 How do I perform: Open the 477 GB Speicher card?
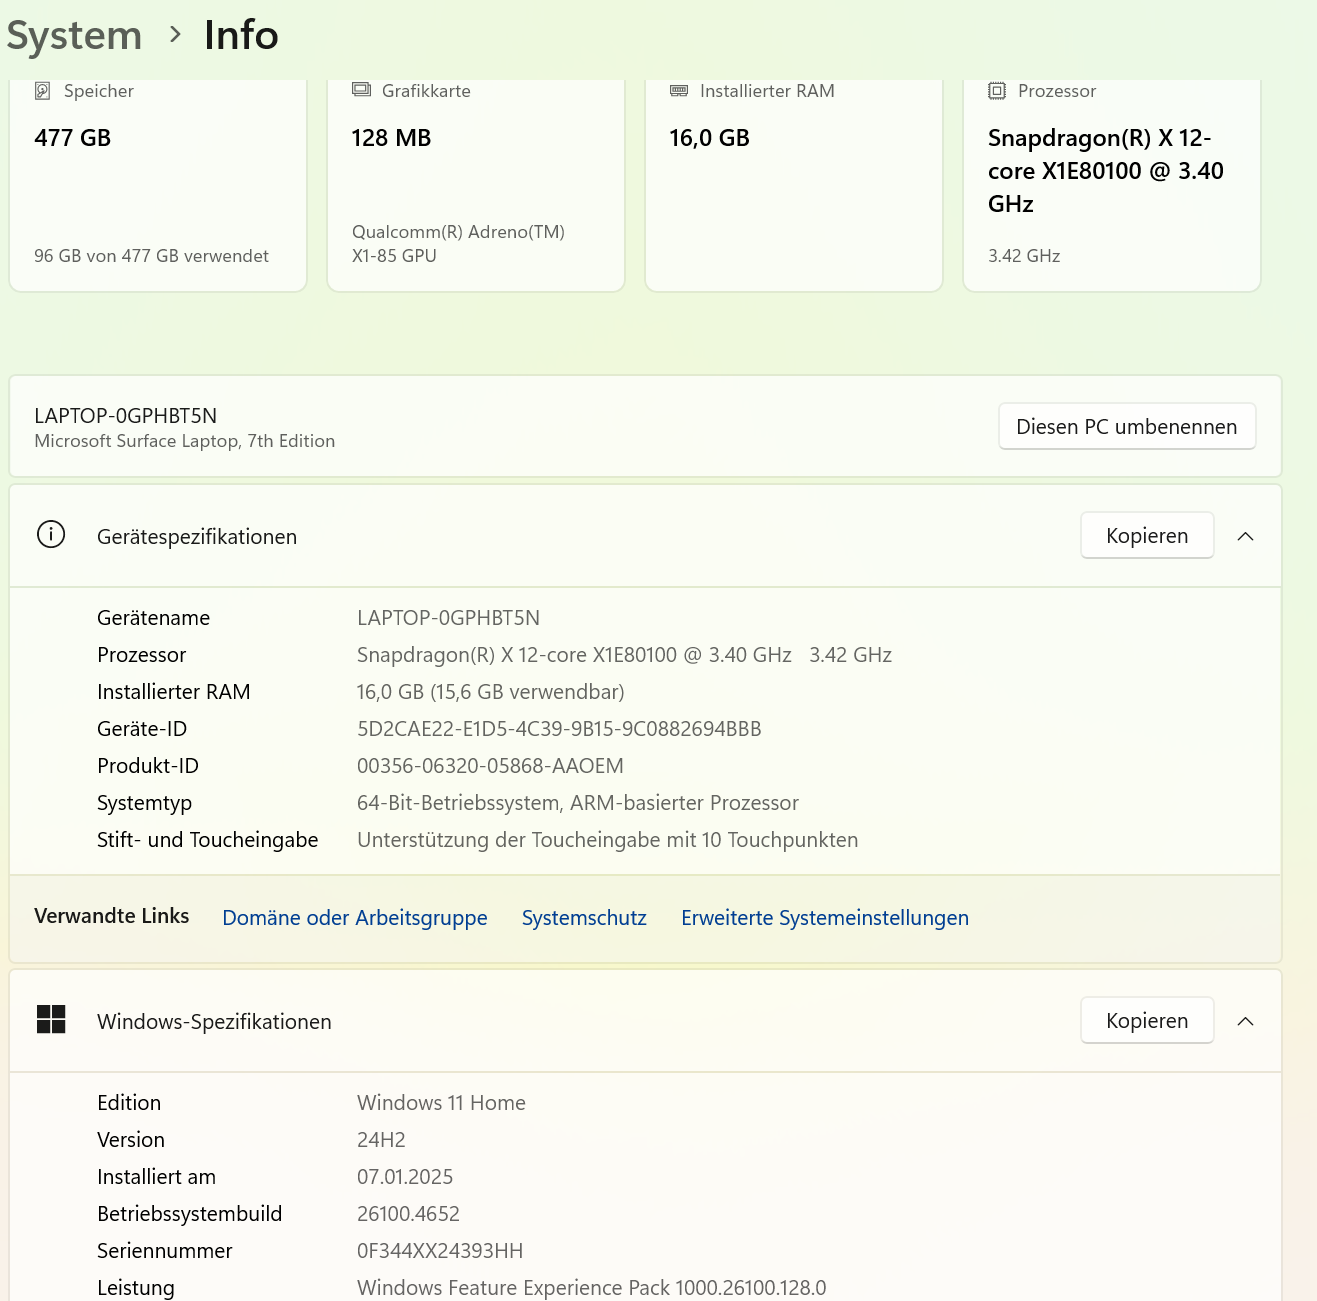[x=158, y=185]
